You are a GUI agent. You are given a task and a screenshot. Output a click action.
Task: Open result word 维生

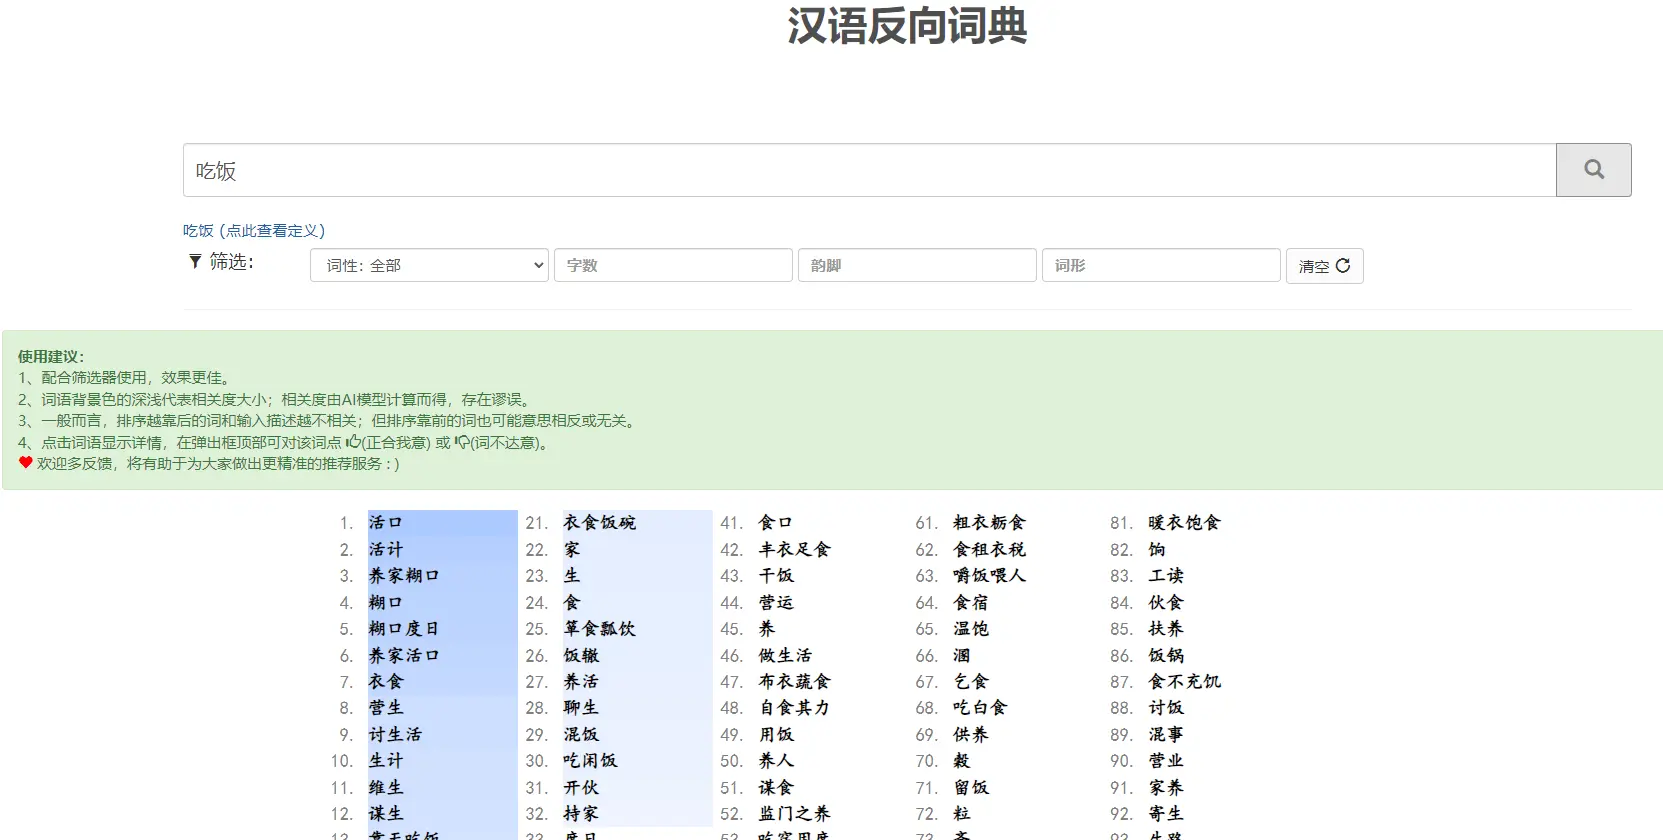pyautogui.click(x=385, y=787)
